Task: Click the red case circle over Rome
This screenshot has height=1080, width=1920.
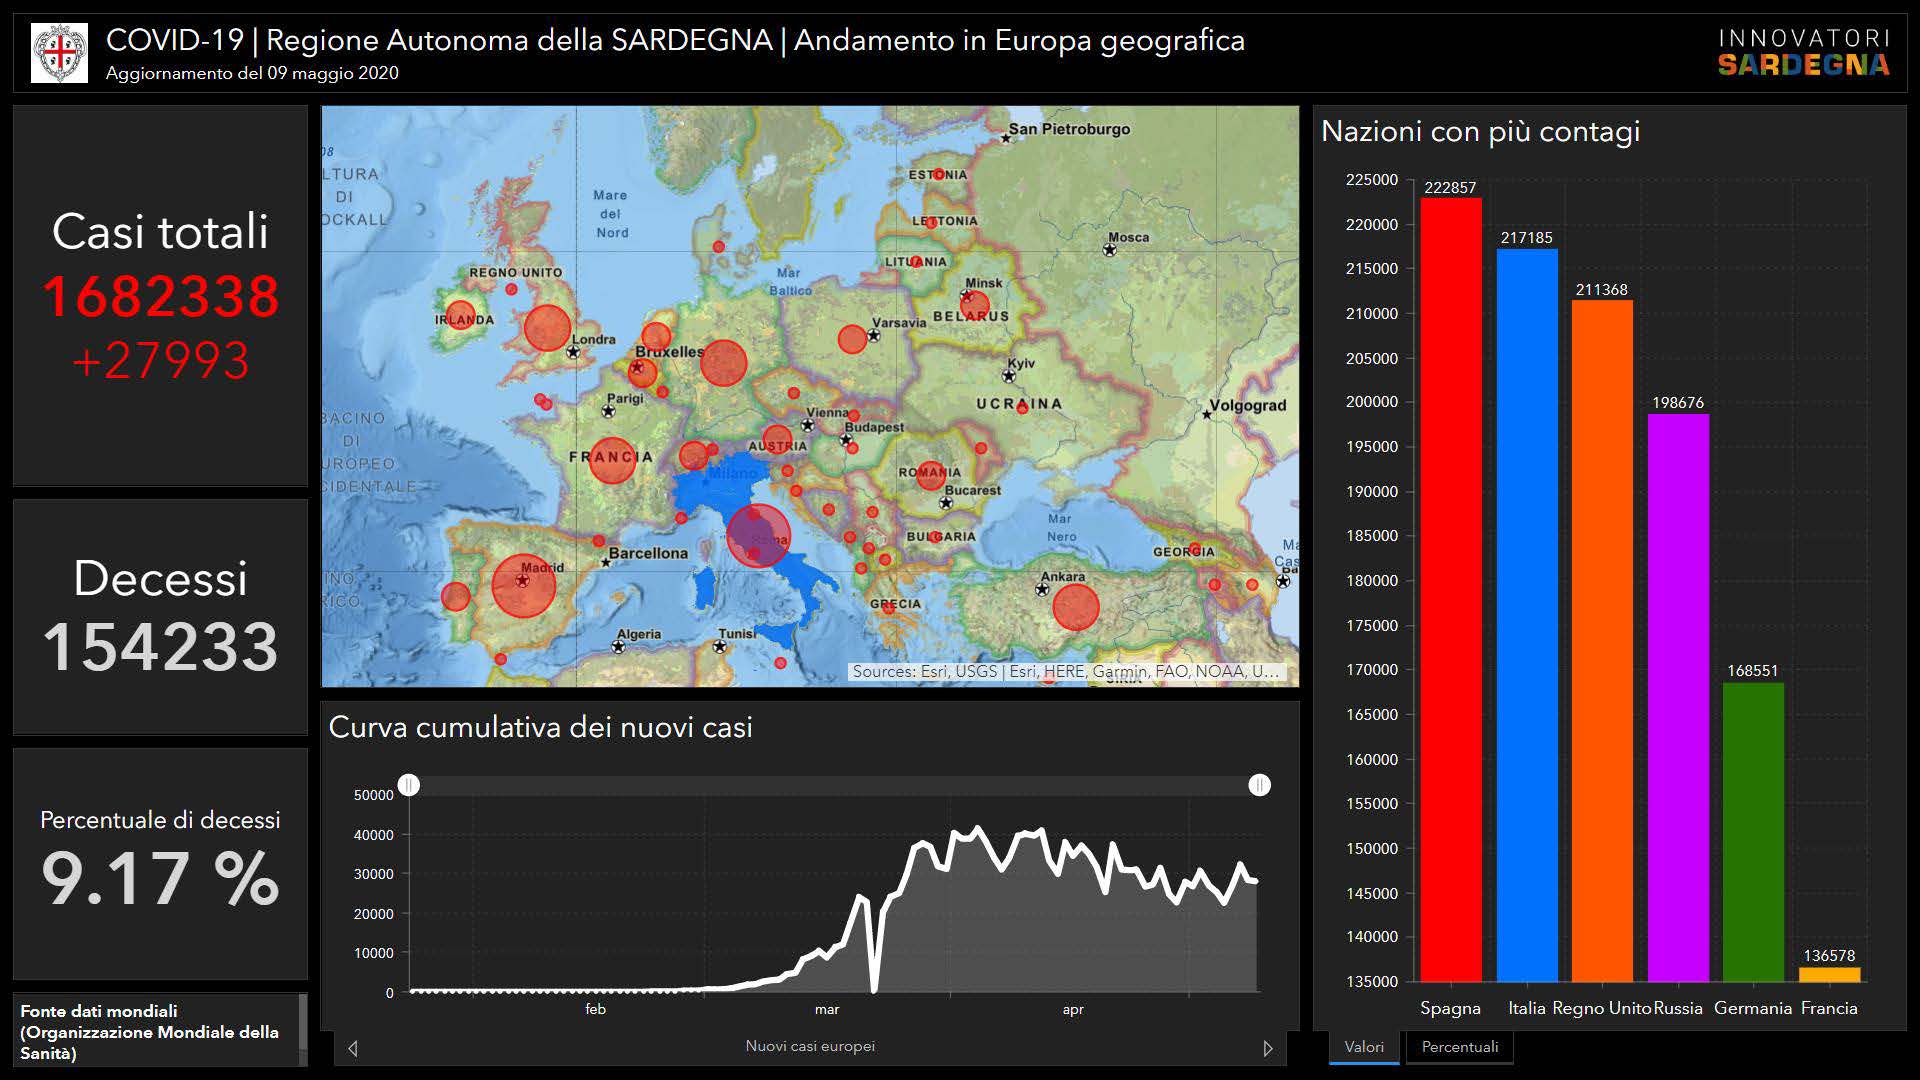Action: [x=758, y=536]
